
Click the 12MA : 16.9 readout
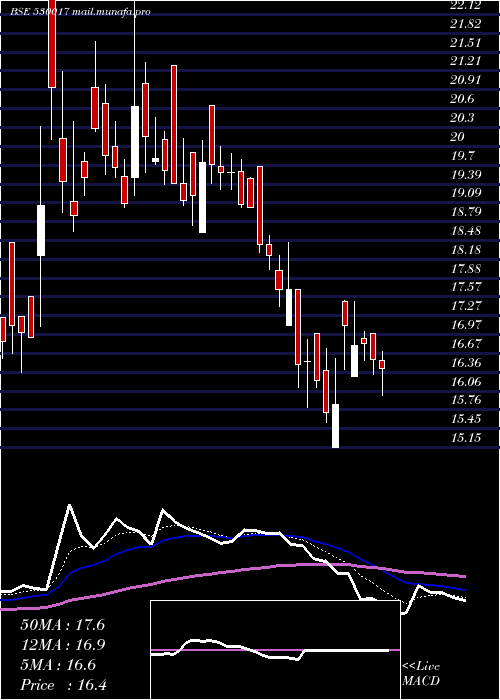pos(62,645)
